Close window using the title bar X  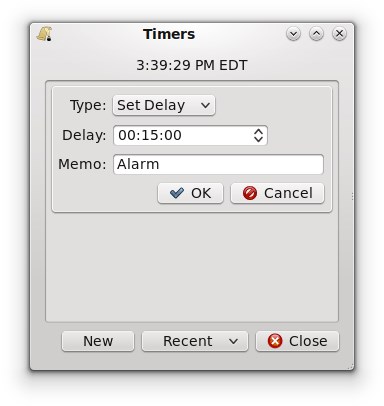click(339, 34)
